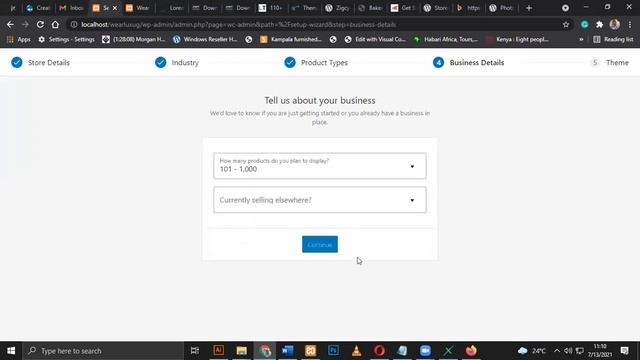Switch to the Wear tab
Viewport: 640px width, 360px height.
(x=138, y=8)
